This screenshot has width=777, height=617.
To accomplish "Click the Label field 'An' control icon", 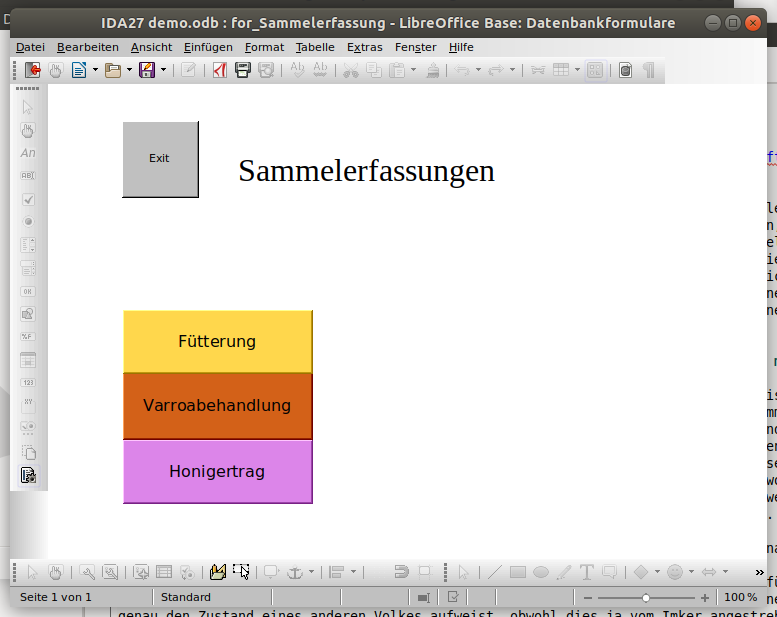I will click(x=28, y=153).
